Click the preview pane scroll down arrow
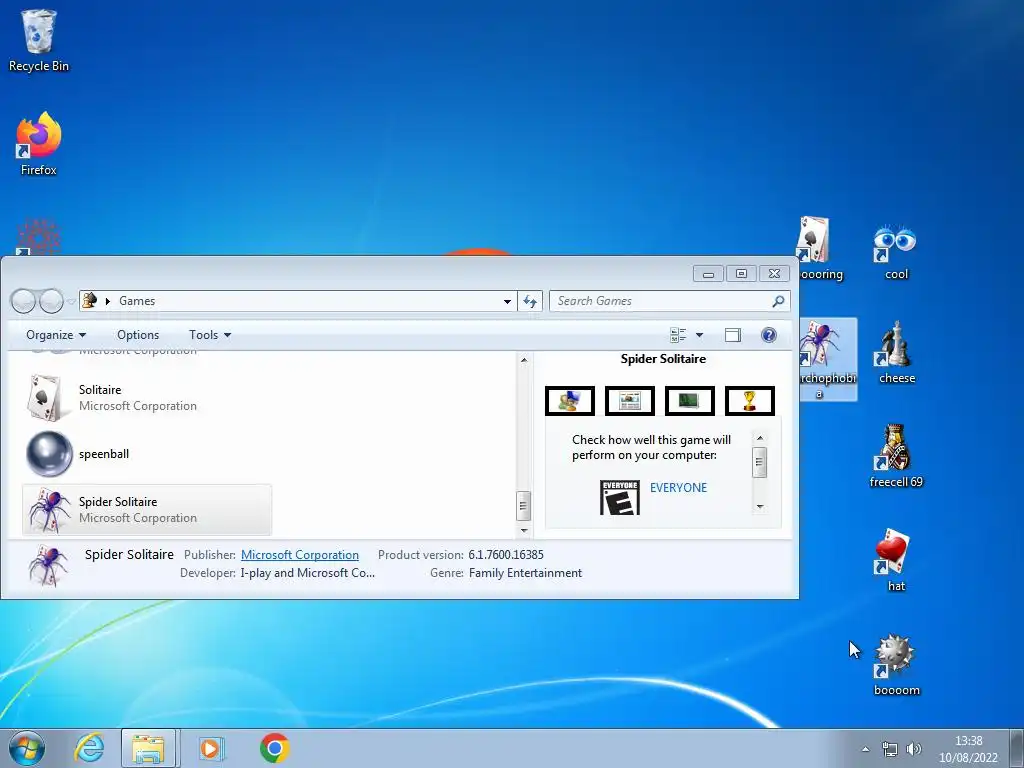The width and height of the screenshot is (1024, 768). (x=760, y=507)
